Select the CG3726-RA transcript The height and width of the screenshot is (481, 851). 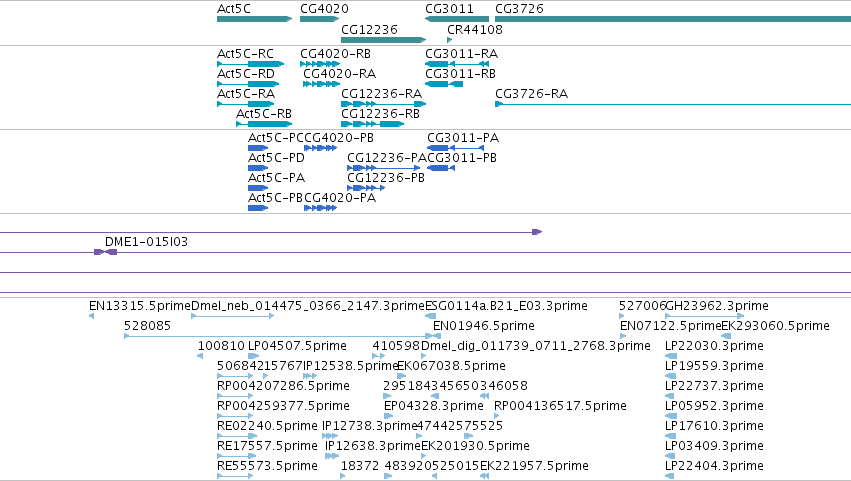coord(673,104)
